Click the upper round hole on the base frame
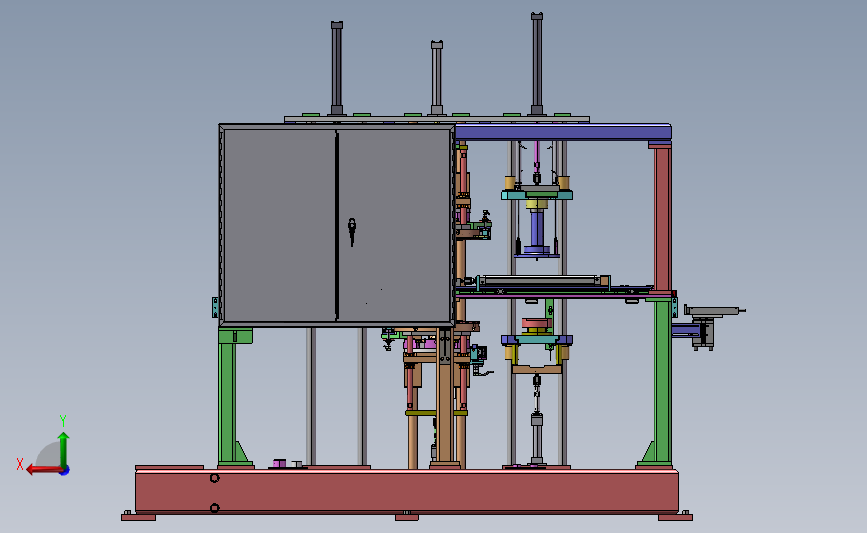The width and height of the screenshot is (867, 533). tap(215, 478)
